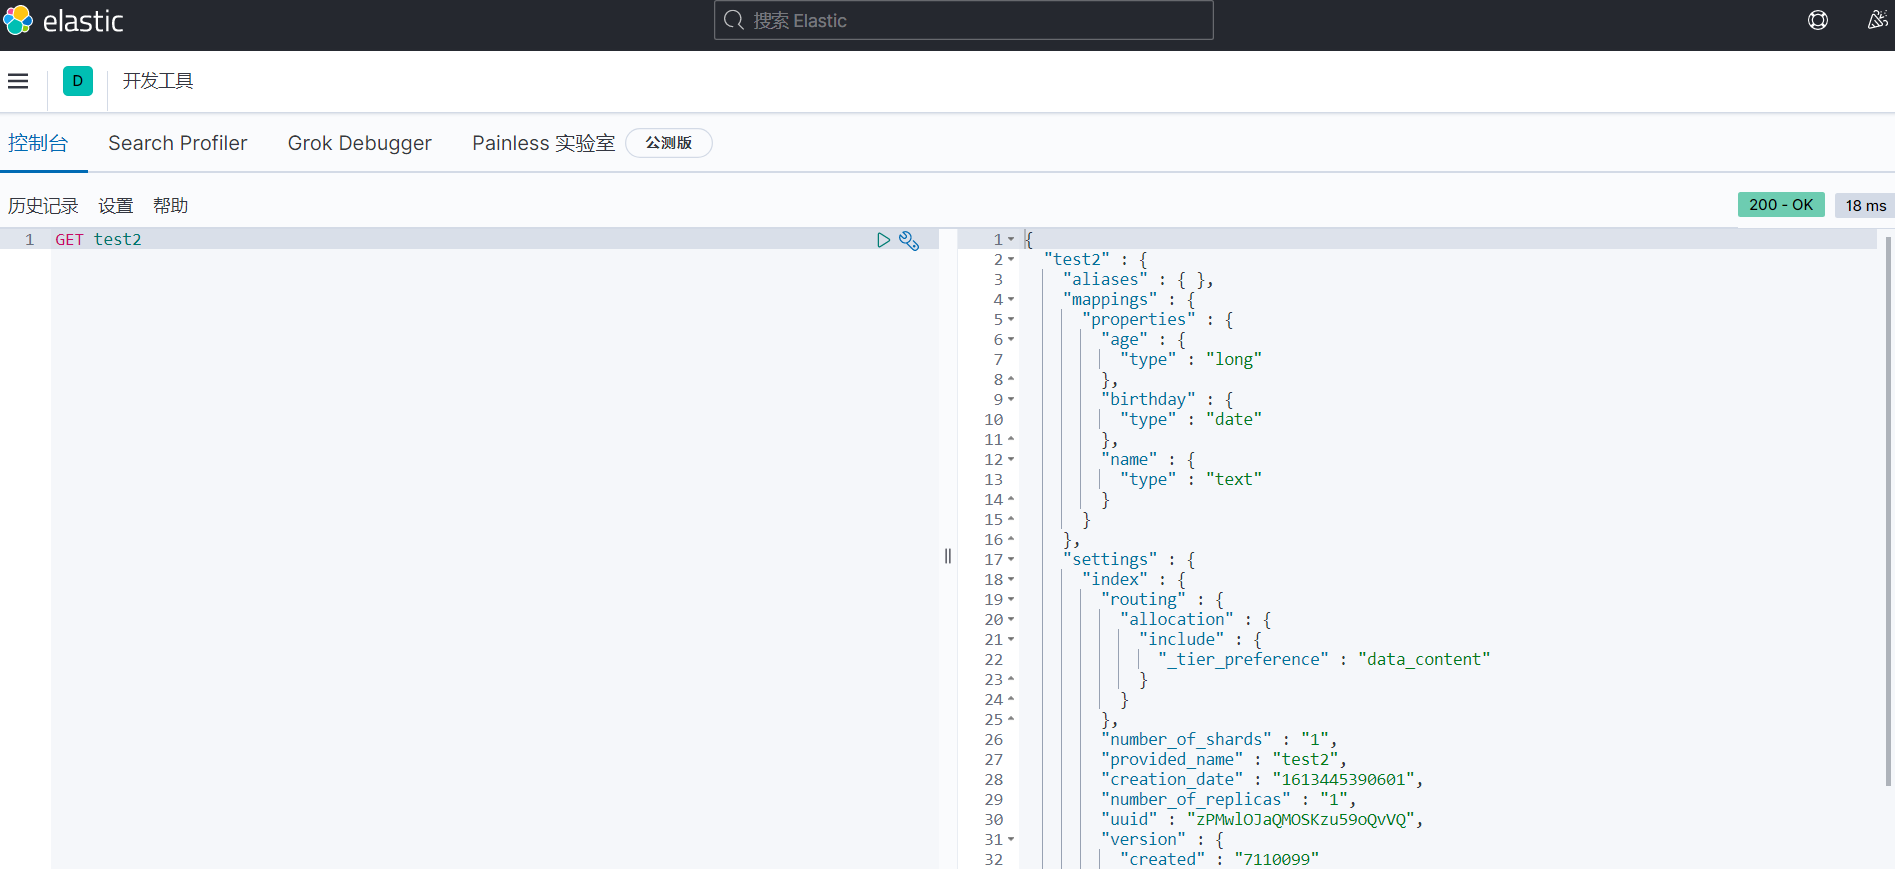1895x869 pixels.
Task: Click the "_tier_preference" key
Action: (1243, 660)
